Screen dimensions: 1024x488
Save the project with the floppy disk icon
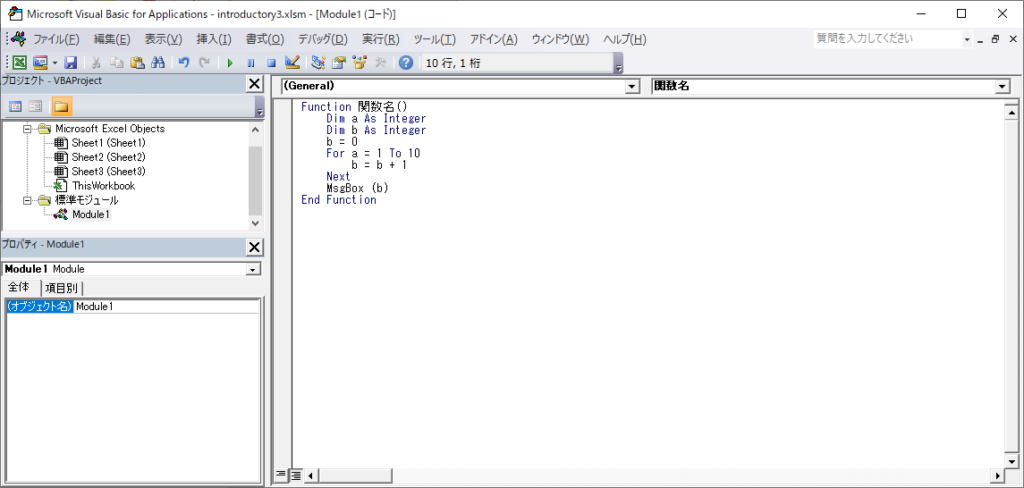[70, 62]
